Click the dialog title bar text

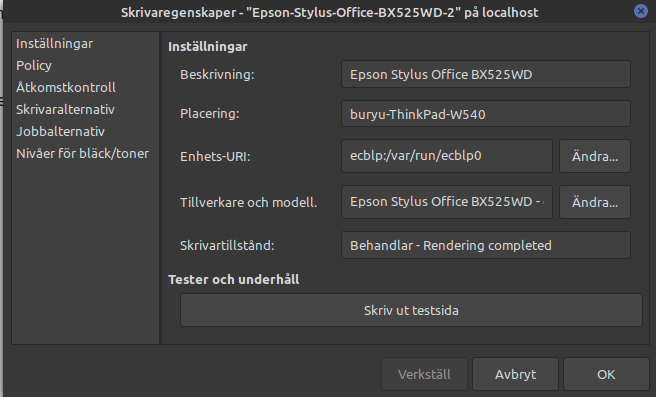[330, 13]
